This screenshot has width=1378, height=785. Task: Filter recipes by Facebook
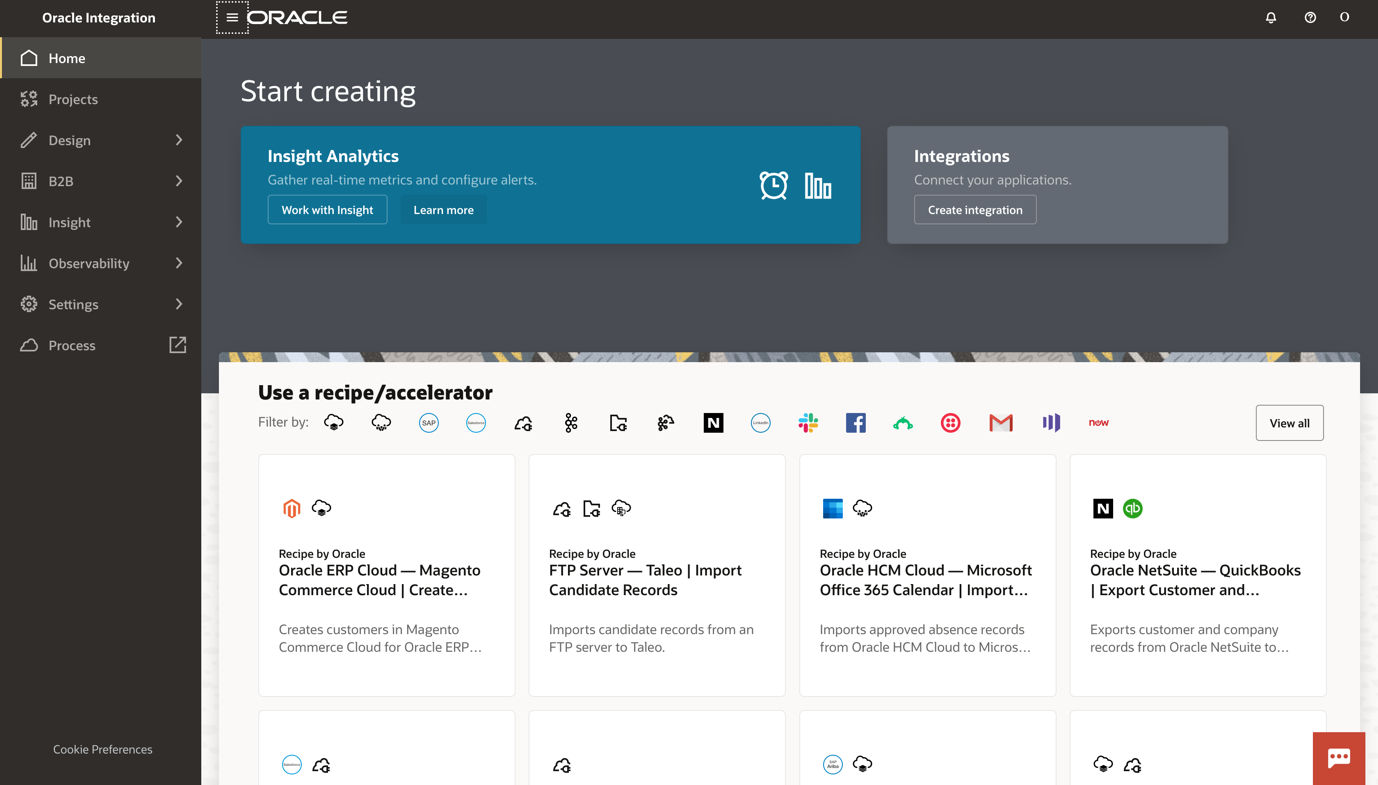[x=856, y=423]
